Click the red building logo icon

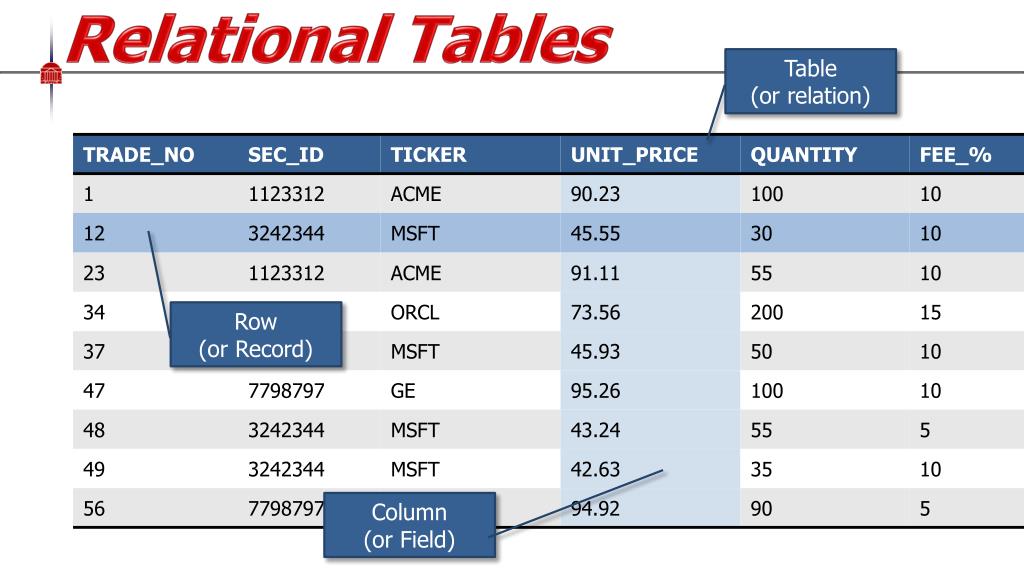pyautogui.click(x=51, y=74)
